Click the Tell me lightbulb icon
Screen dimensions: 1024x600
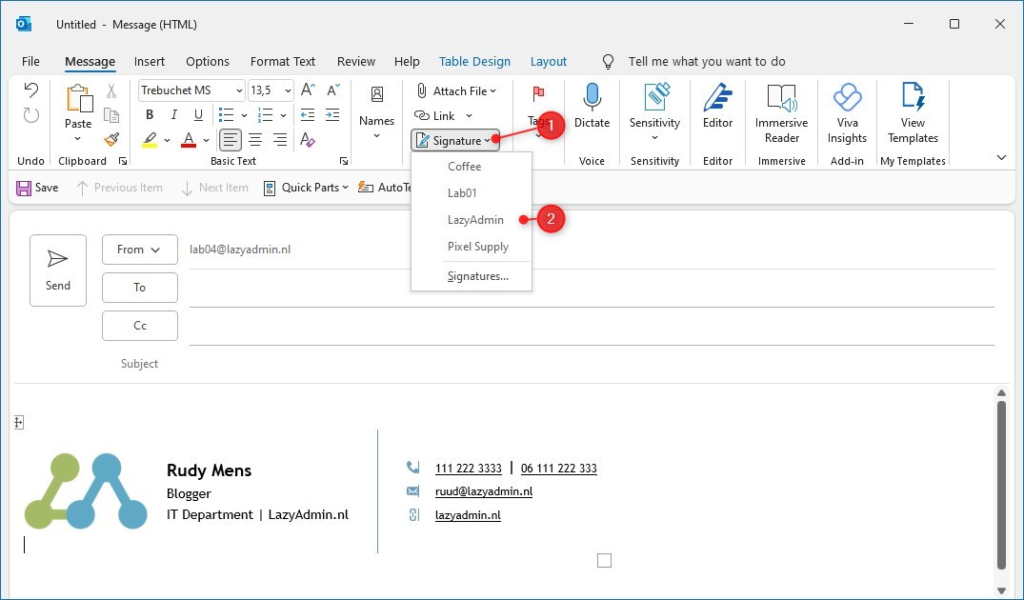[x=608, y=61]
